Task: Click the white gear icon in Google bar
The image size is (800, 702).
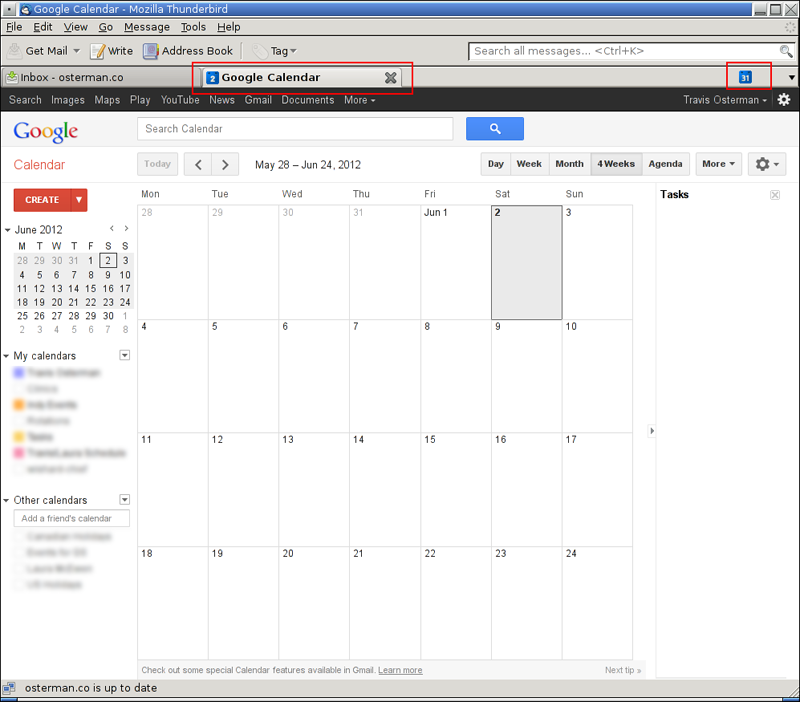Action: 784,99
